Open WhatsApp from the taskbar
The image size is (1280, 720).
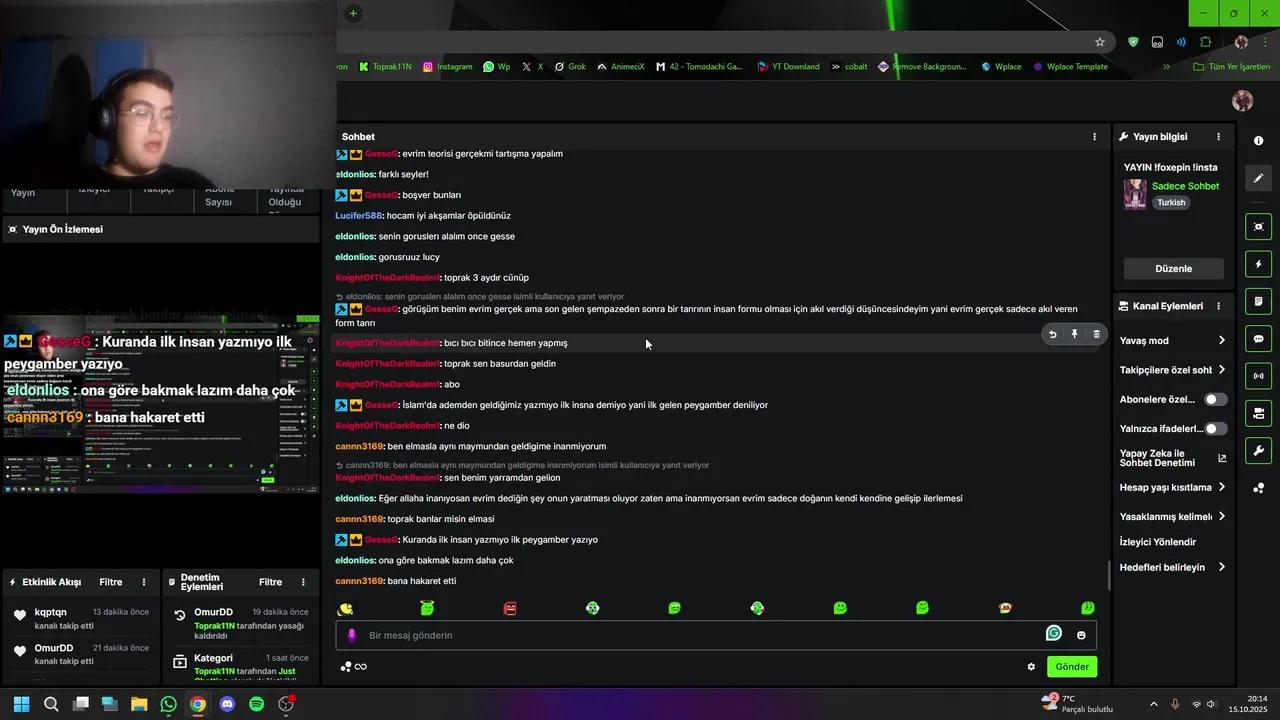(169, 704)
